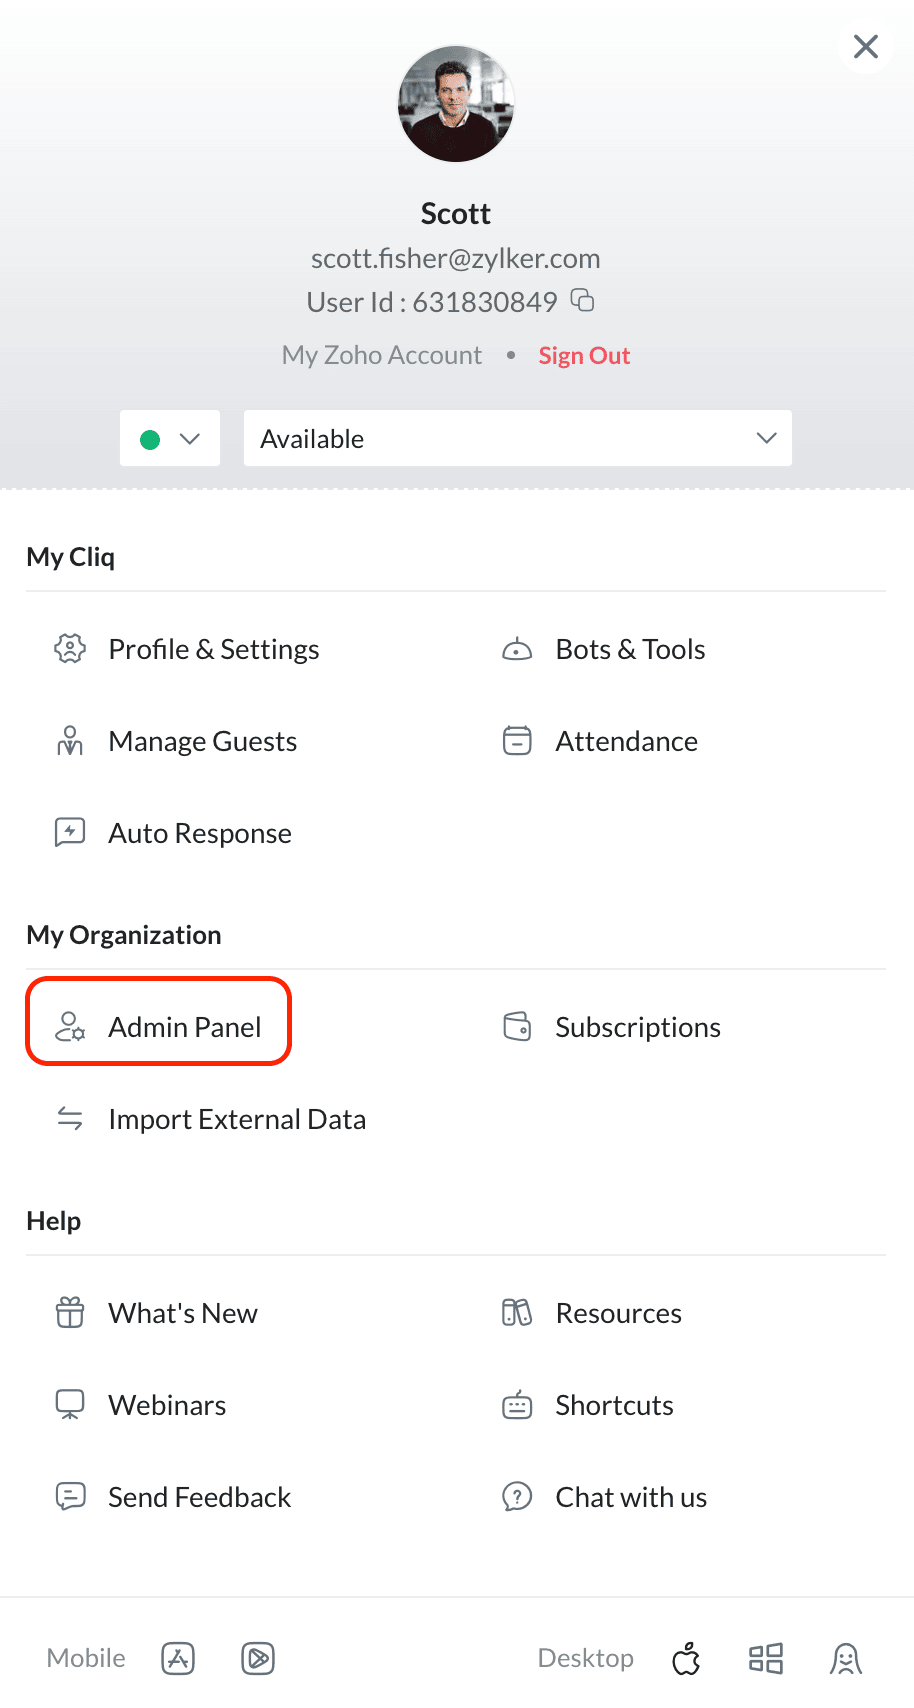Copy the User Id with the copy icon

point(582,300)
